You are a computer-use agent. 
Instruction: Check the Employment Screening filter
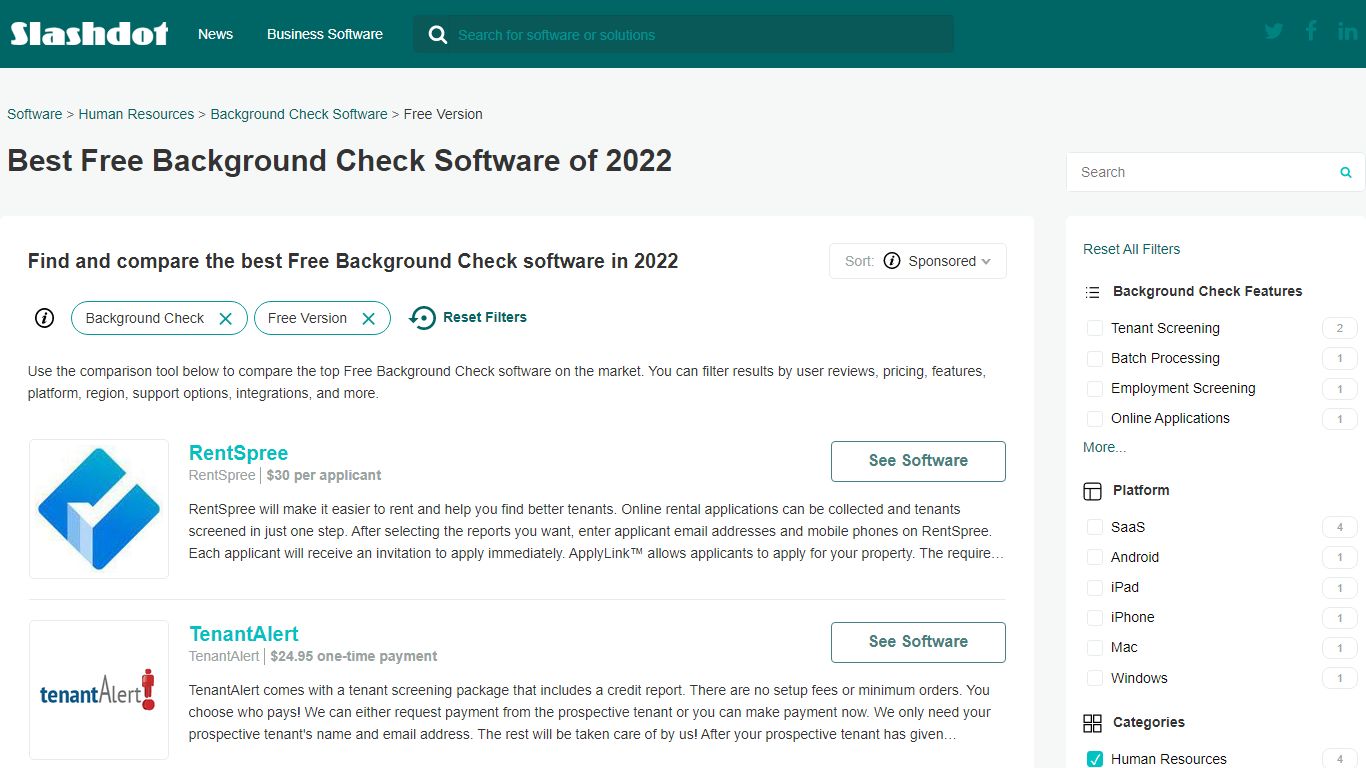(x=1095, y=388)
